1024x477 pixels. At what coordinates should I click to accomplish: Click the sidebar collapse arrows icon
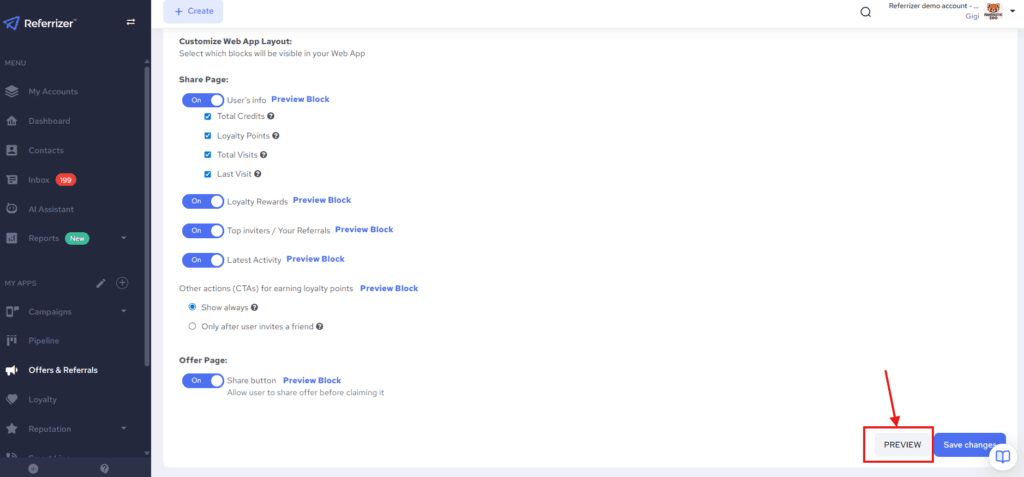[x=130, y=23]
